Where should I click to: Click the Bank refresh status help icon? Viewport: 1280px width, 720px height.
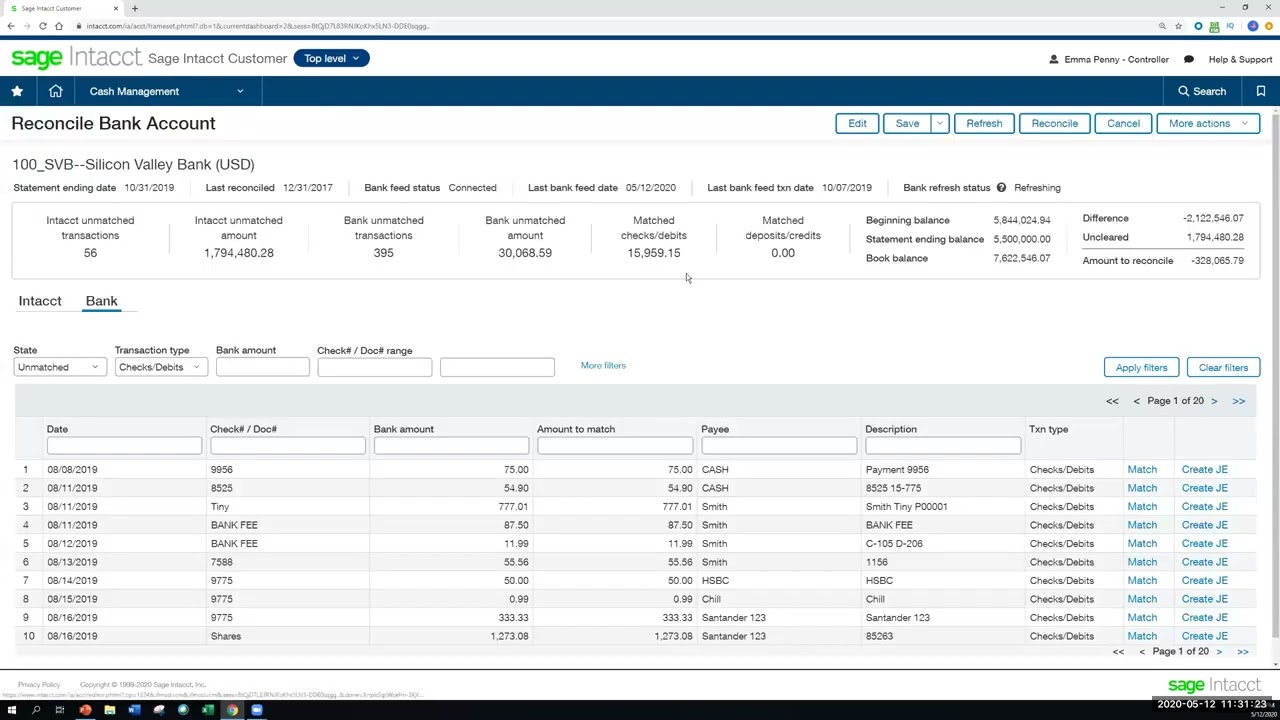[1001, 188]
